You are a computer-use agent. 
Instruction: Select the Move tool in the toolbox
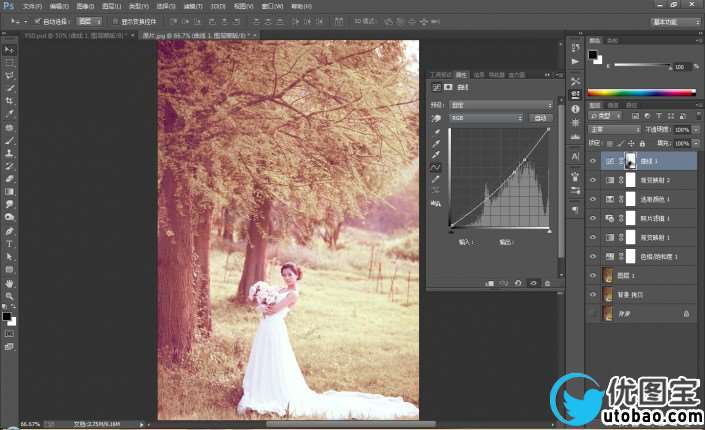click(9, 49)
